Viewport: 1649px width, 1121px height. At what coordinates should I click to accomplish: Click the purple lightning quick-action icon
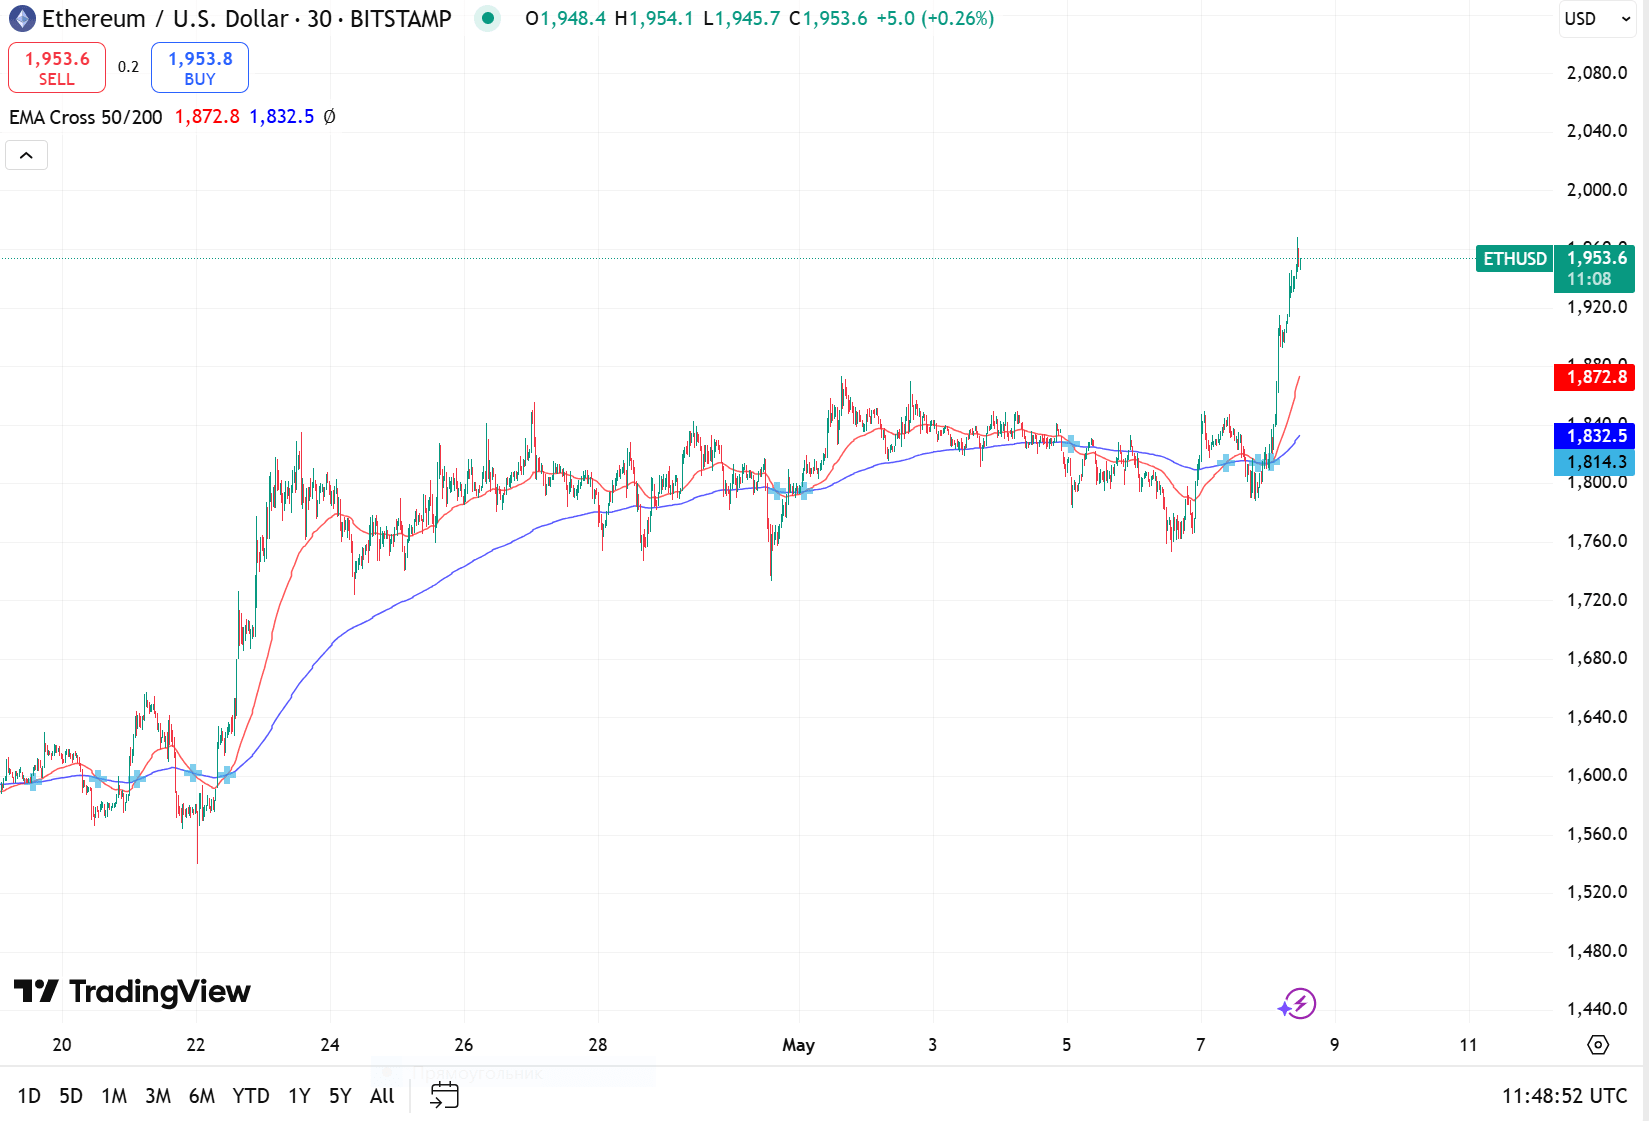tap(1298, 1003)
